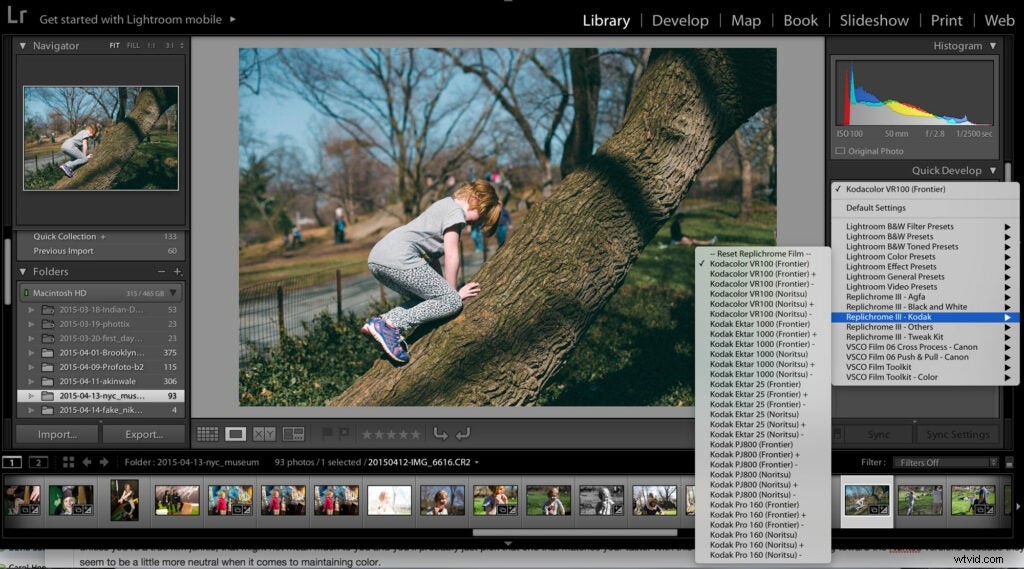
Task: Open Survey view in the toolbar
Action: click(x=293, y=434)
